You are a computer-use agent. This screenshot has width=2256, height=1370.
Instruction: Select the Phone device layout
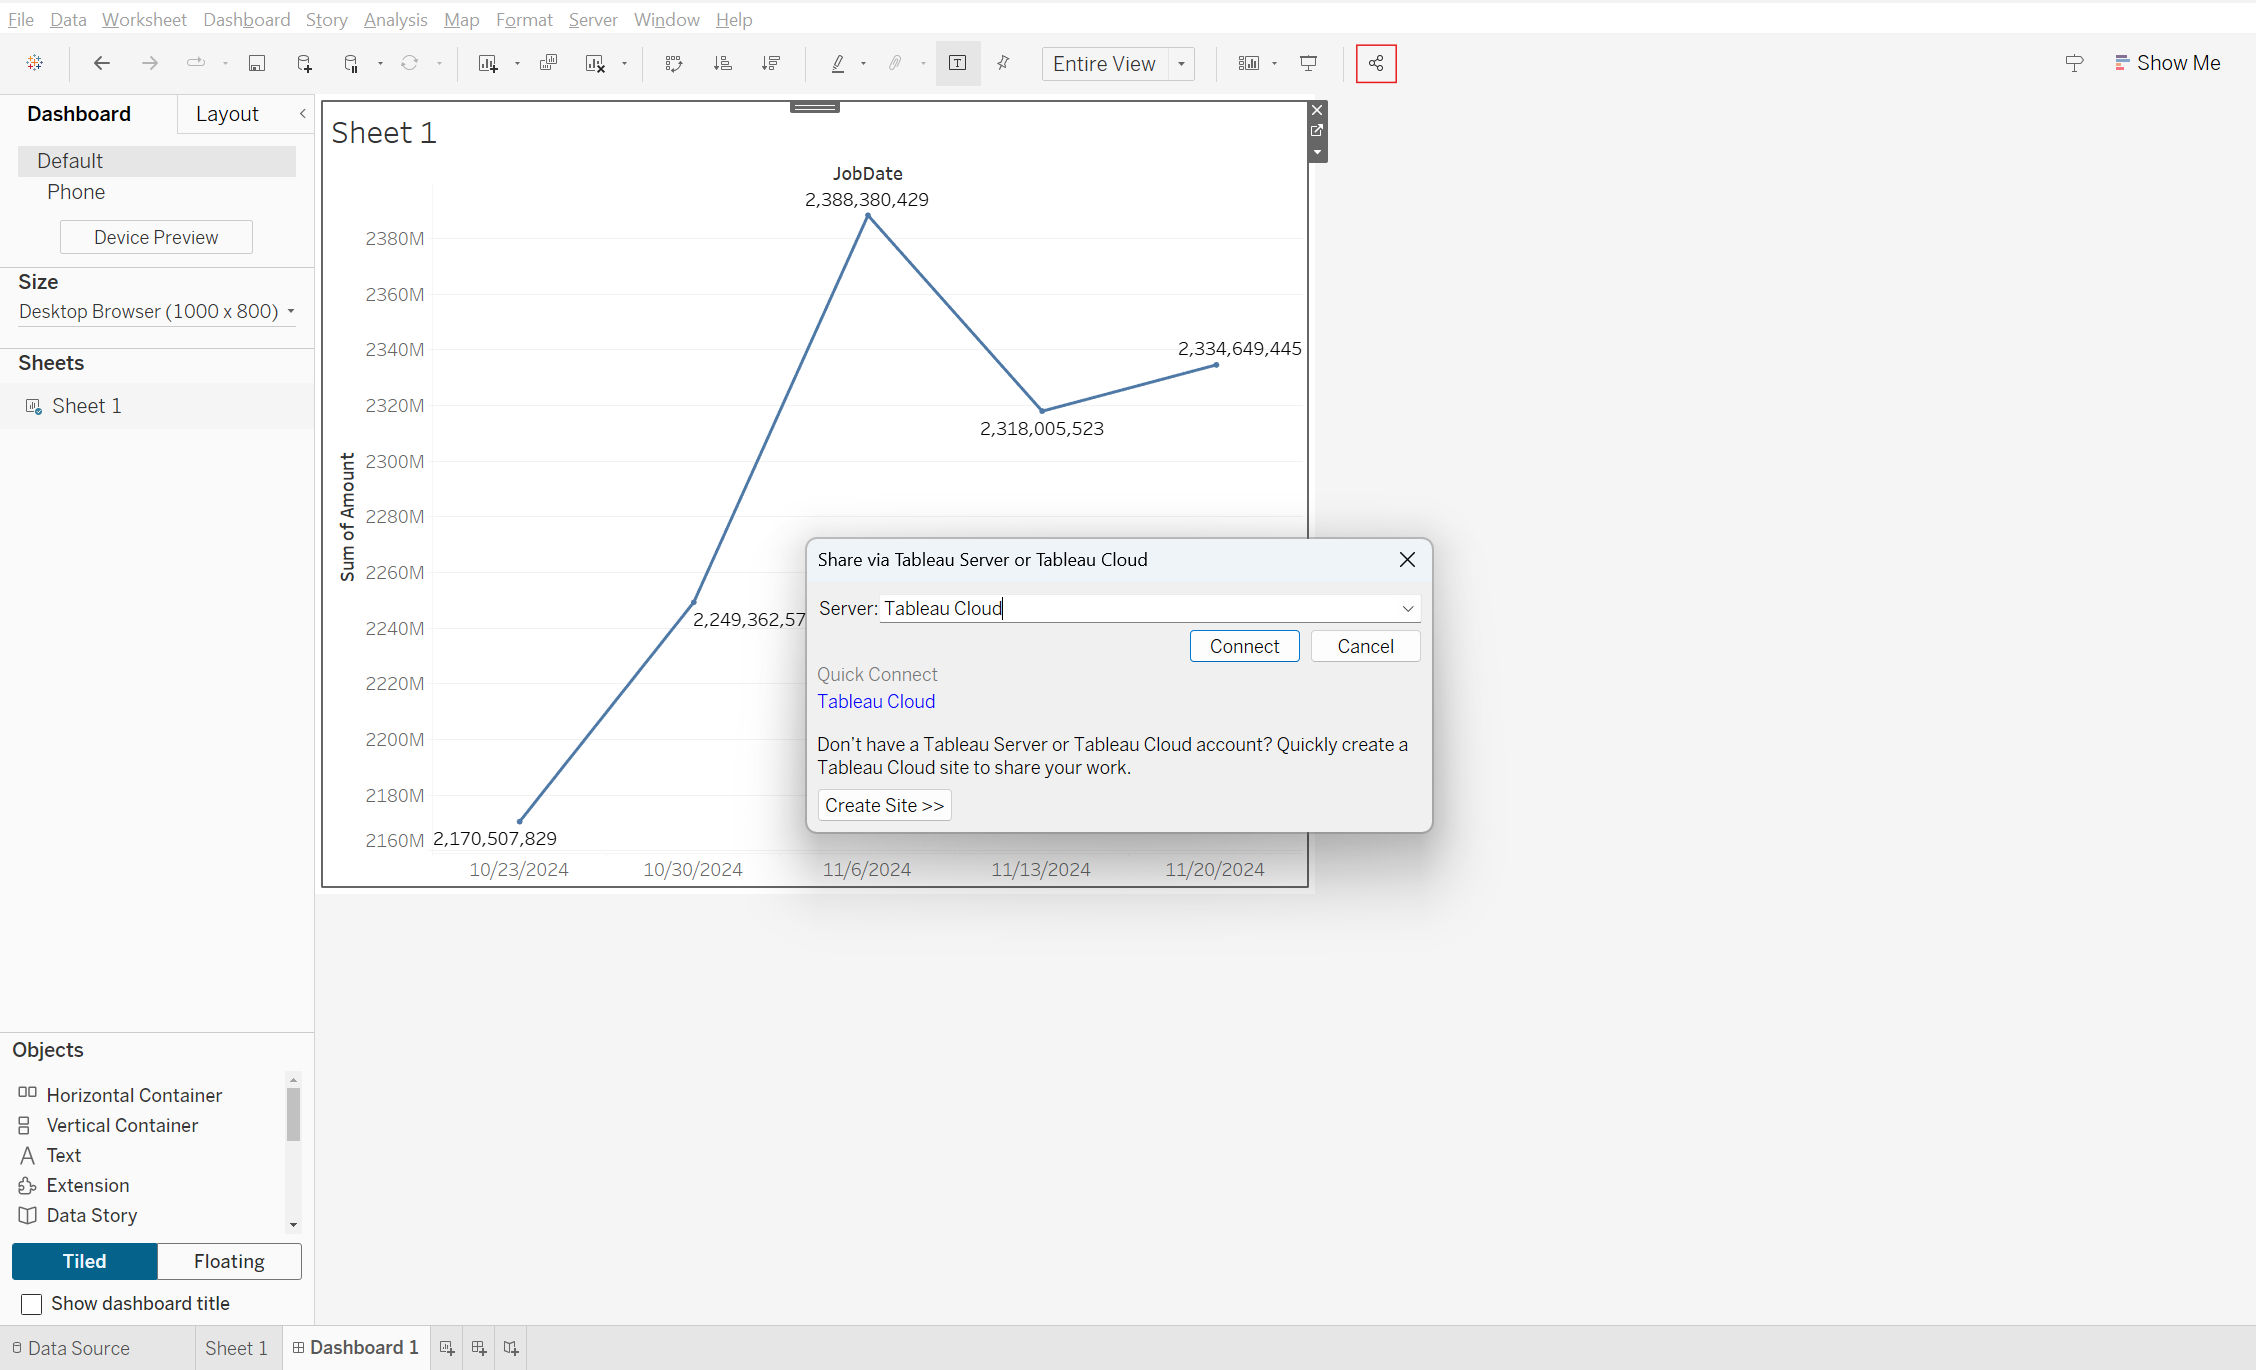point(76,191)
